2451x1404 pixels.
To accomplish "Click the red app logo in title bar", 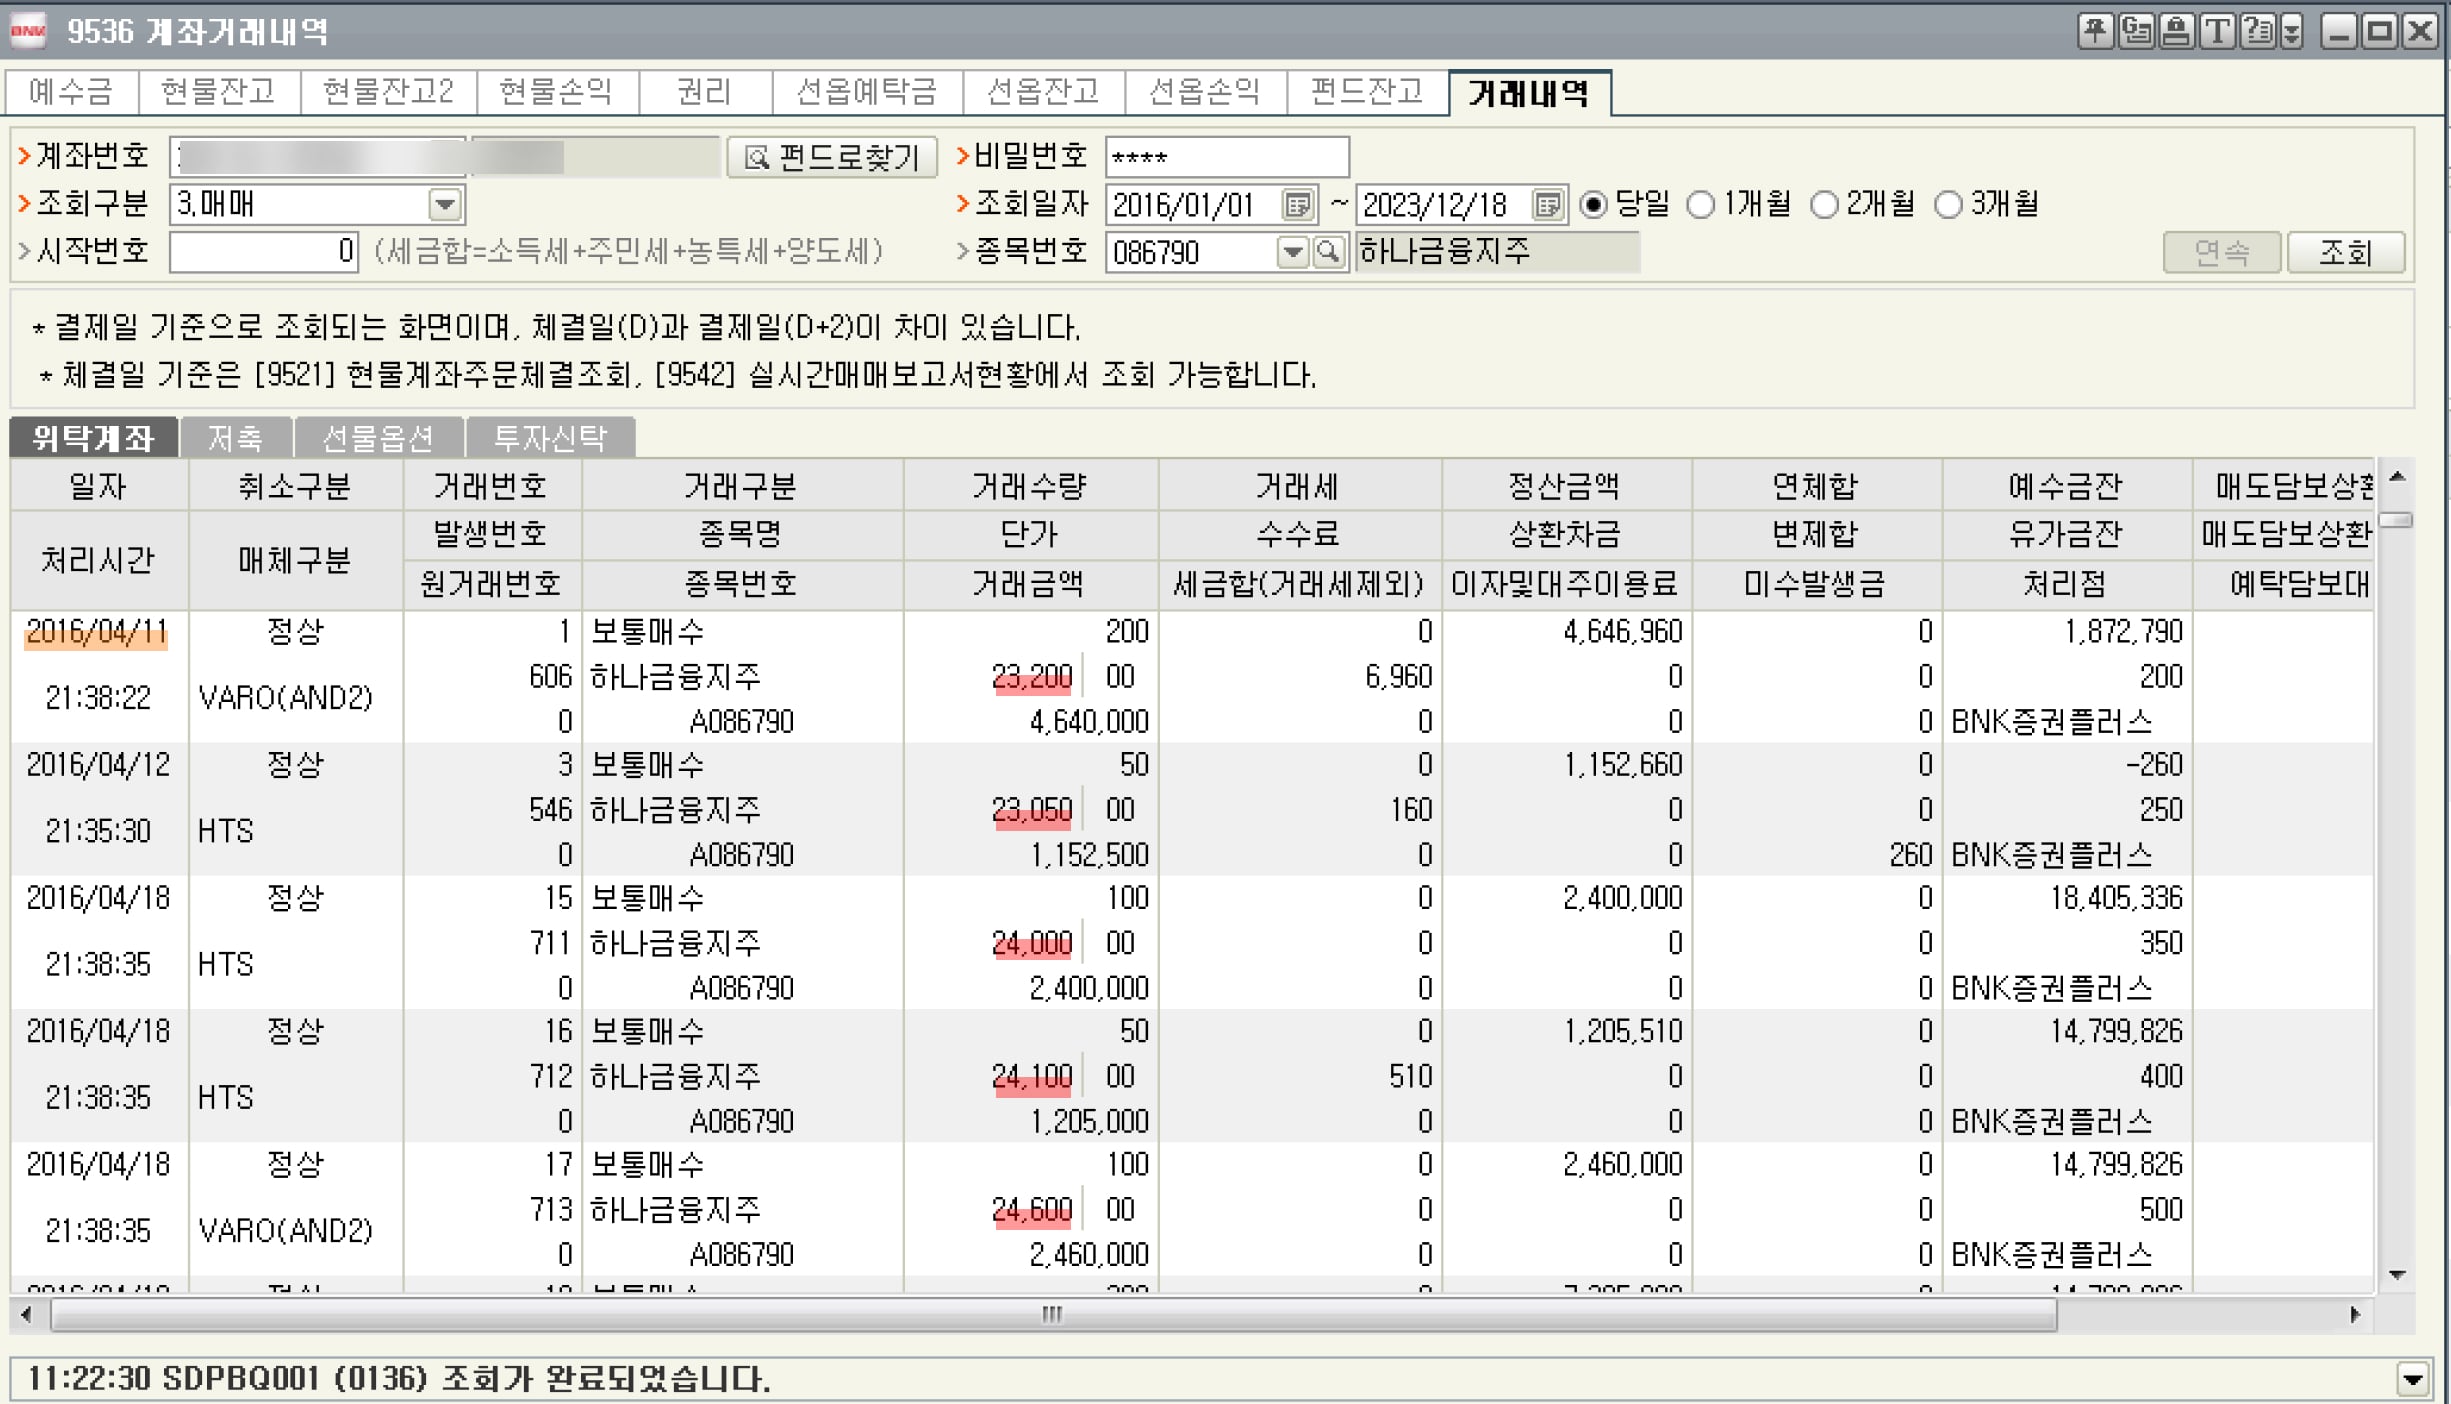I will (28, 31).
